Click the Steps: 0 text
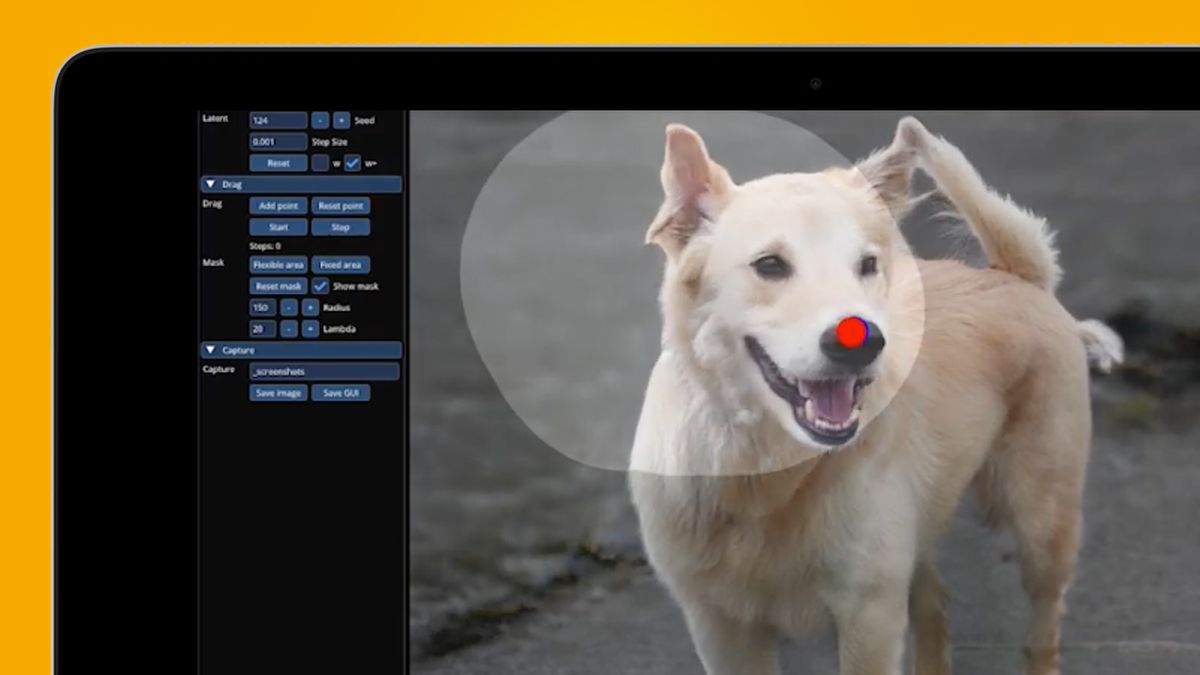Image resolution: width=1200 pixels, height=675 pixels. tap(265, 246)
